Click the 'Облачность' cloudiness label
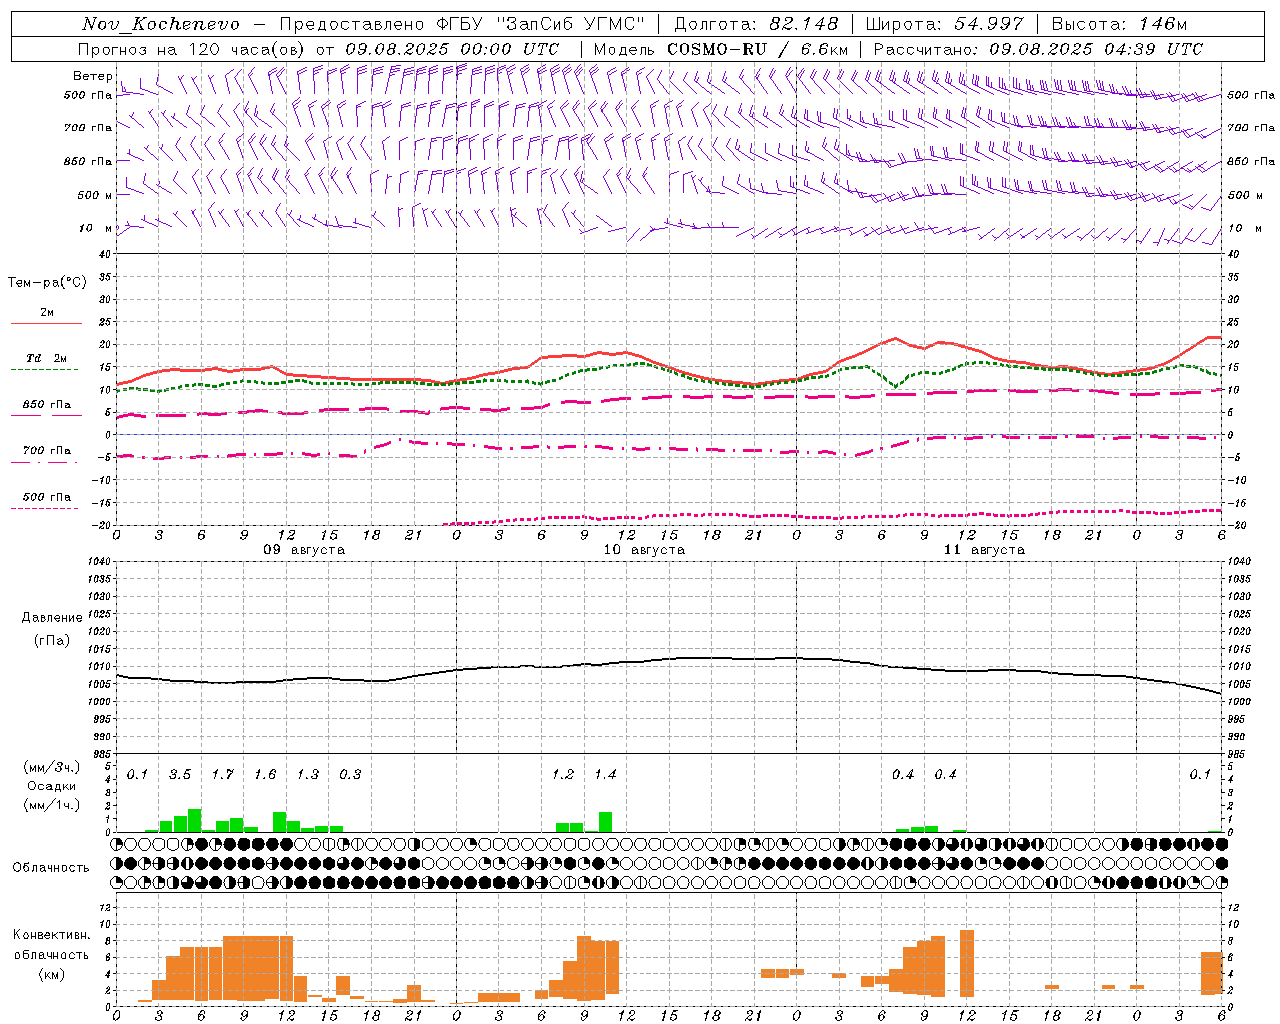 point(51,868)
